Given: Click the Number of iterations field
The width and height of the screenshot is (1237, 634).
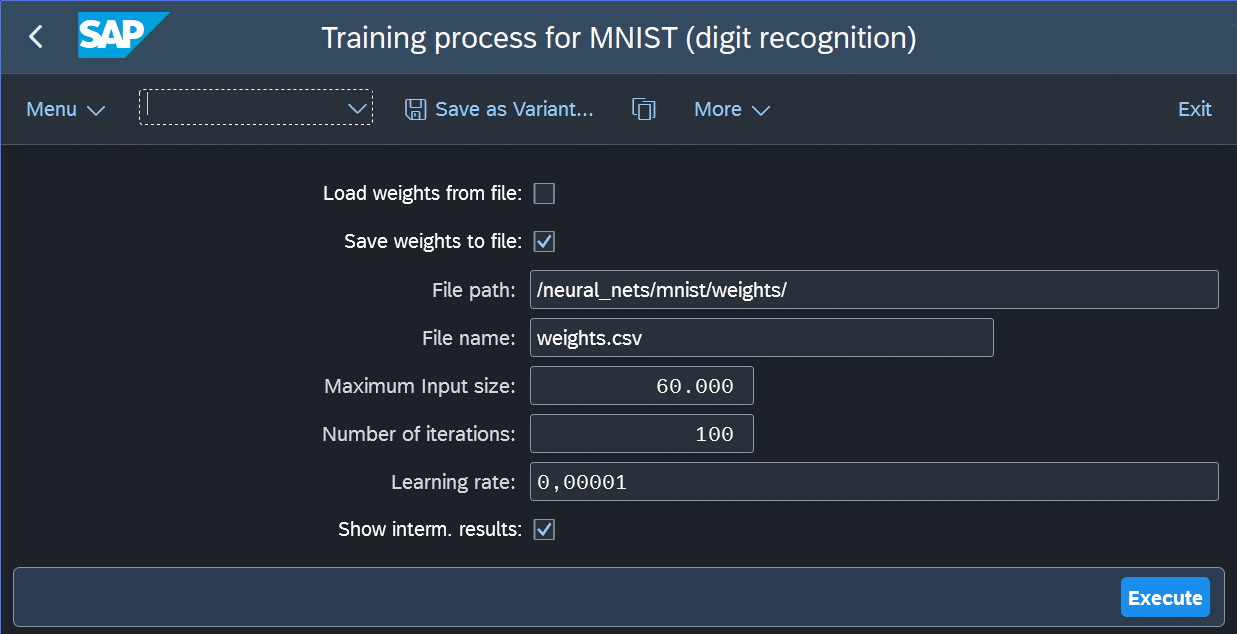Looking at the screenshot, I should coord(641,434).
